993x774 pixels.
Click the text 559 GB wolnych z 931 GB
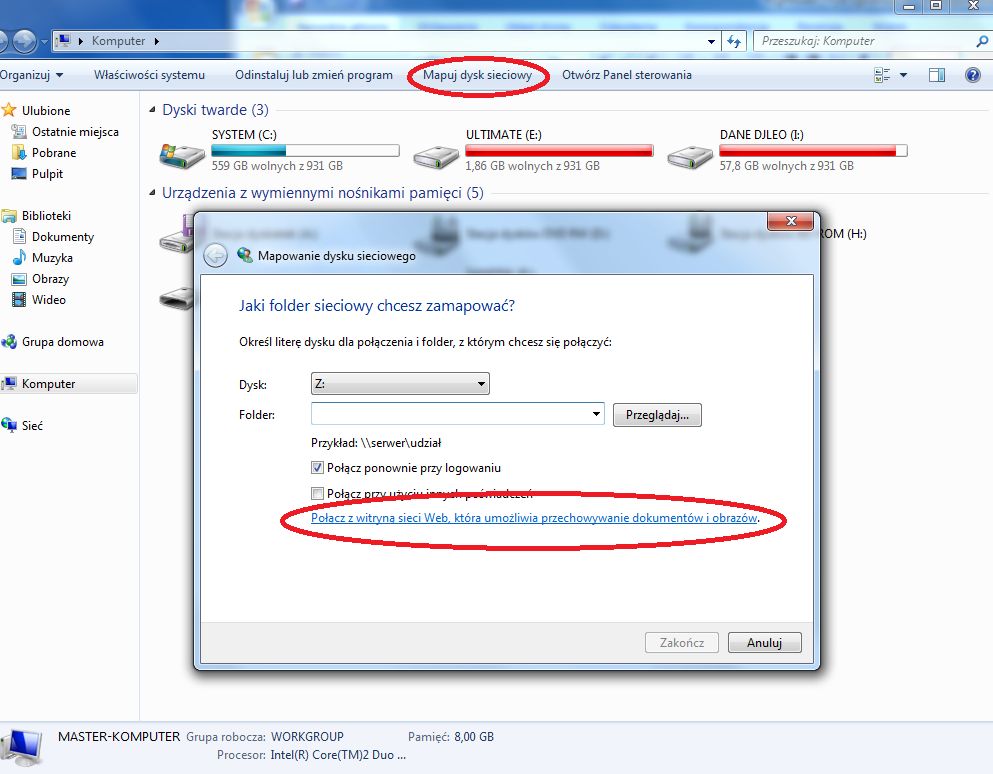(x=277, y=166)
